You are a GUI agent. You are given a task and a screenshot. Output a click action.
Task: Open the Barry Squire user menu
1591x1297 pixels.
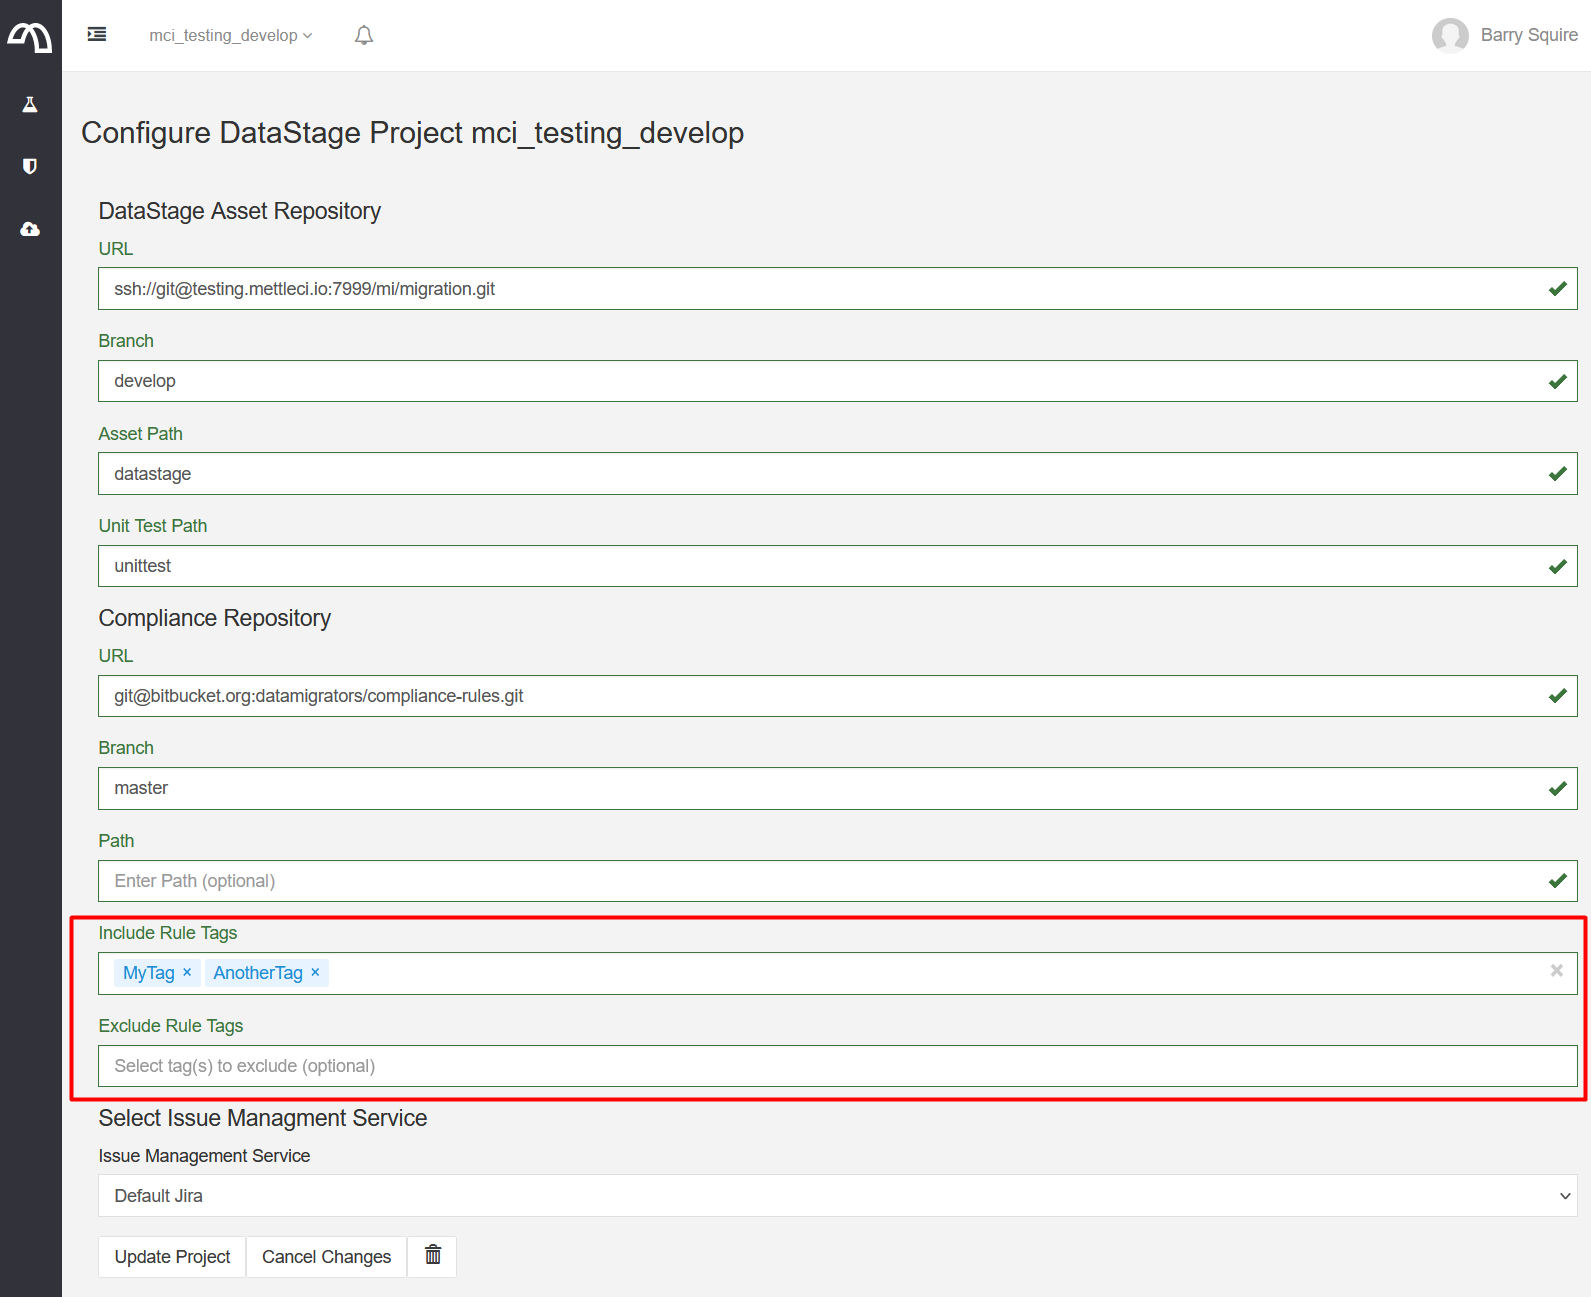(1528, 35)
